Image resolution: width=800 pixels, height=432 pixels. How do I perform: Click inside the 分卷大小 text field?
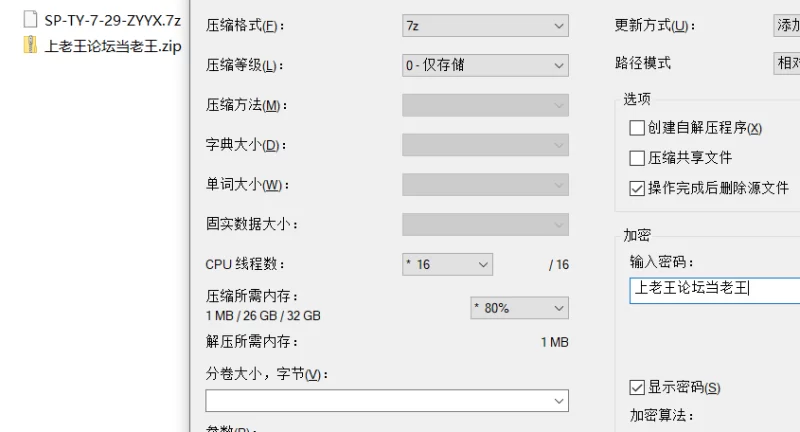tap(378, 401)
